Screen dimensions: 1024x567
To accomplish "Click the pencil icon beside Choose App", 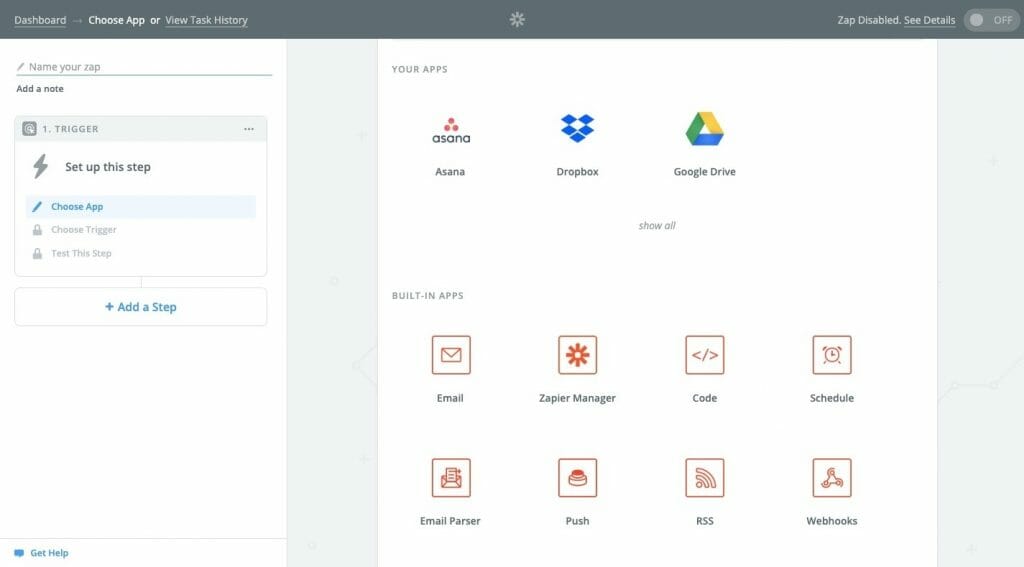I will coord(37,206).
